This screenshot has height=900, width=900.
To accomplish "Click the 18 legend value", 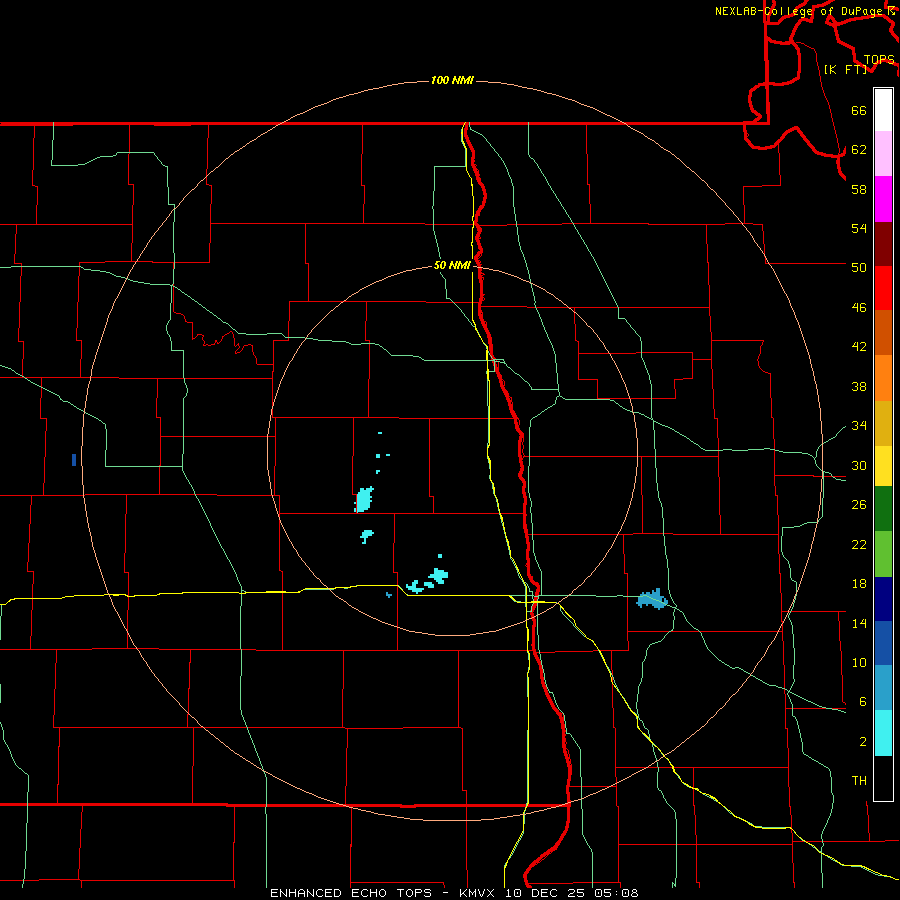I will tap(859, 583).
